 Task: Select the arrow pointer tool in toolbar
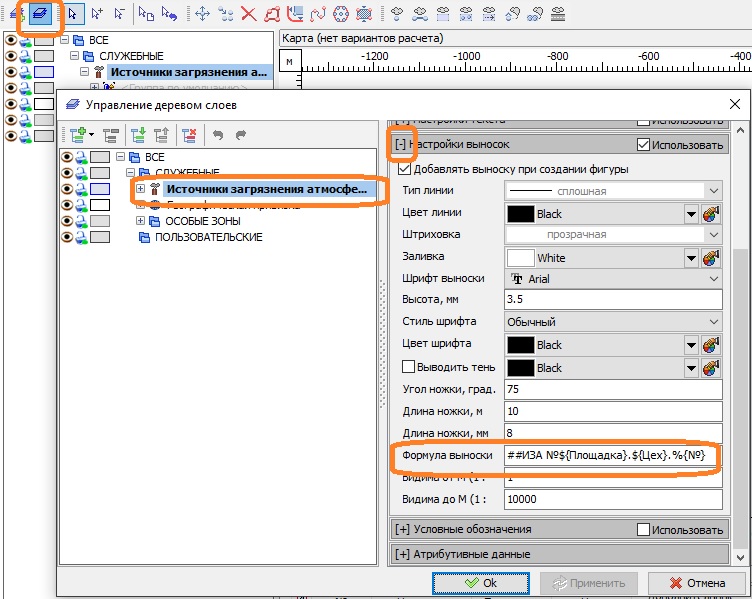[72, 14]
